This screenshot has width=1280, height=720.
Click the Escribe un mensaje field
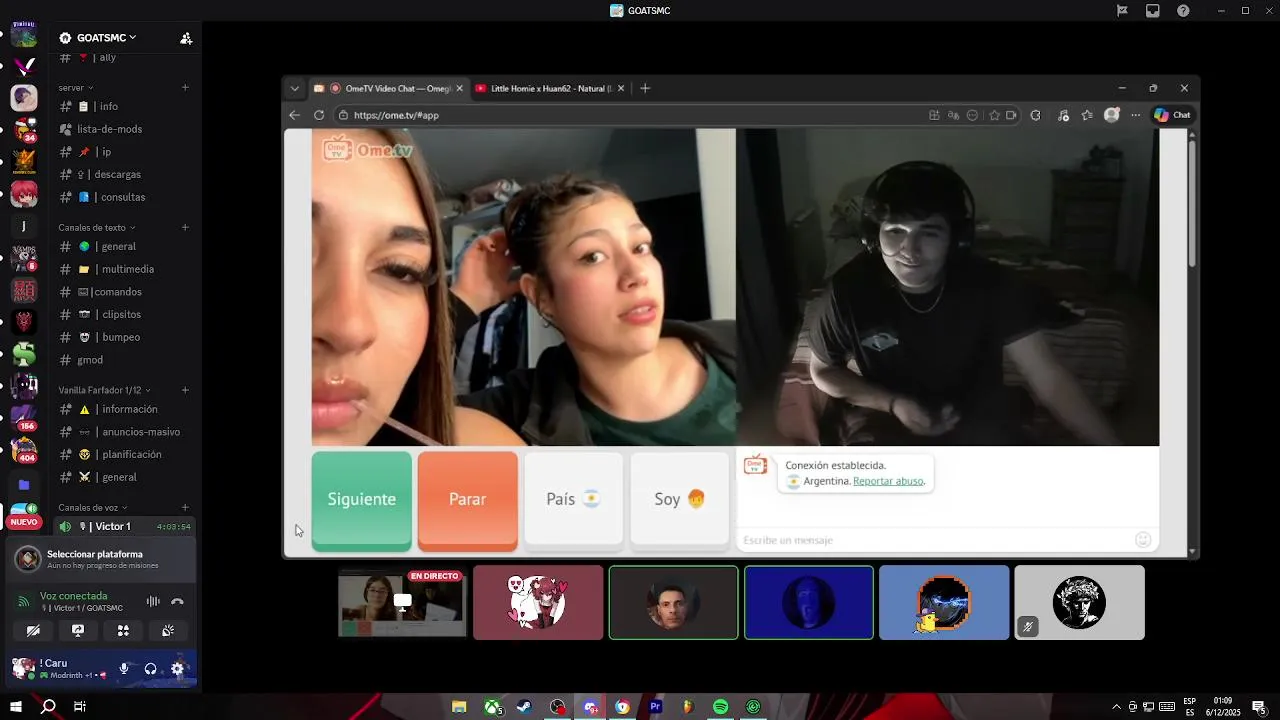[935, 540]
